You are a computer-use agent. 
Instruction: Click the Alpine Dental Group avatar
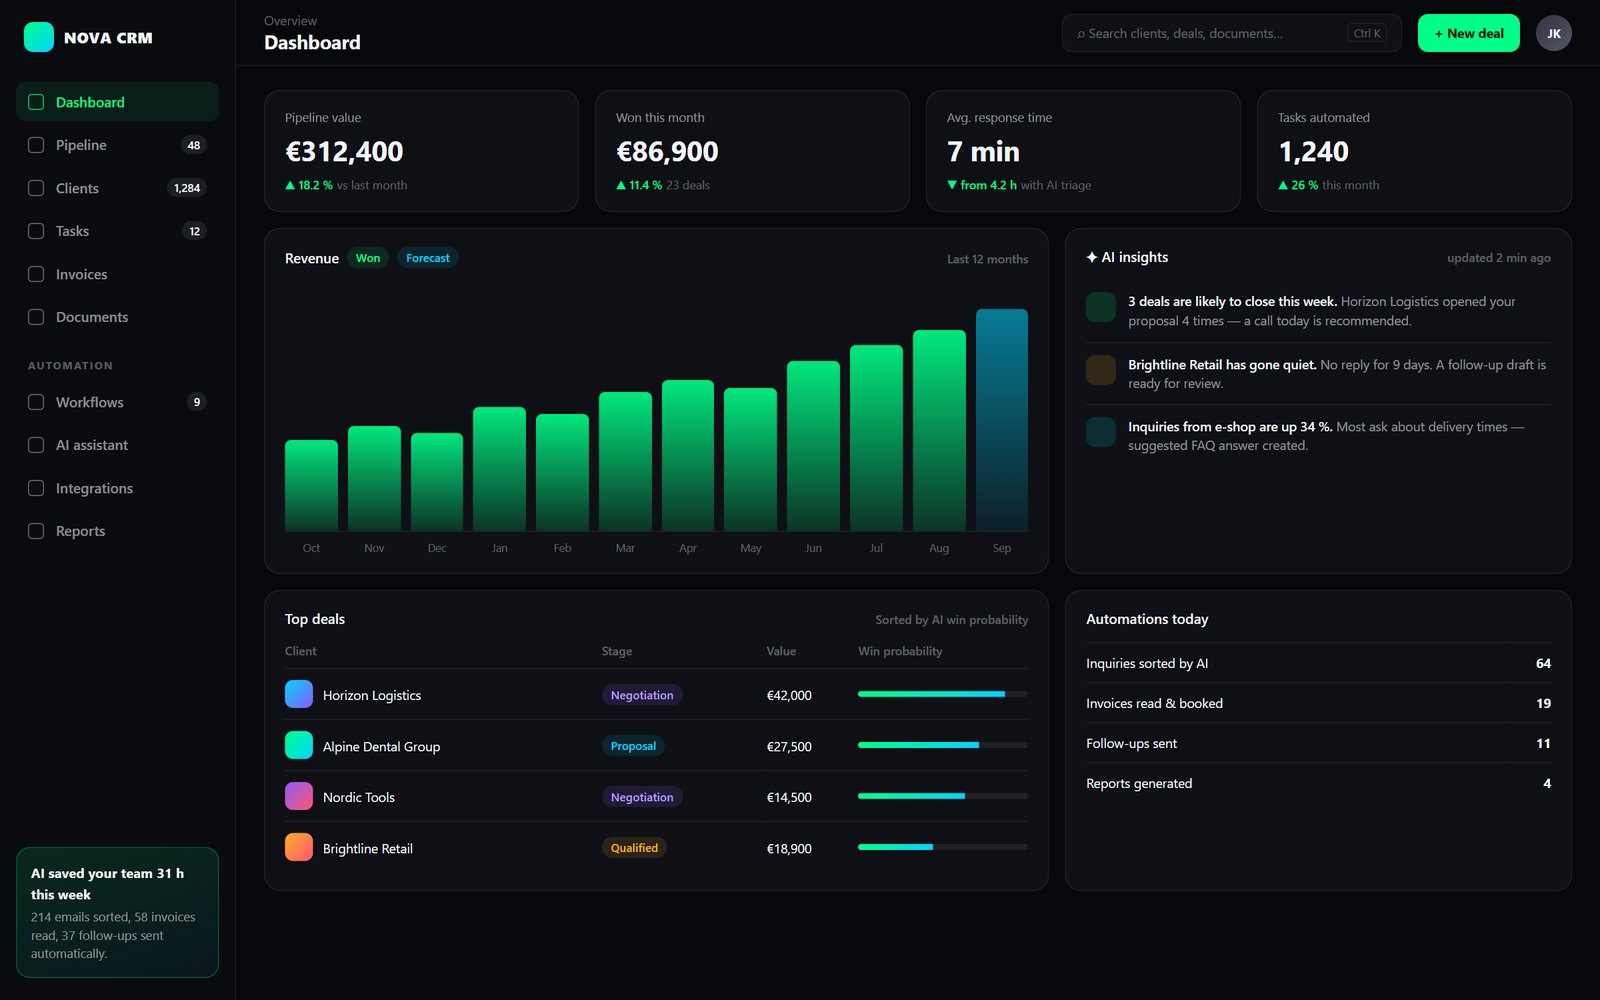point(299,745)
